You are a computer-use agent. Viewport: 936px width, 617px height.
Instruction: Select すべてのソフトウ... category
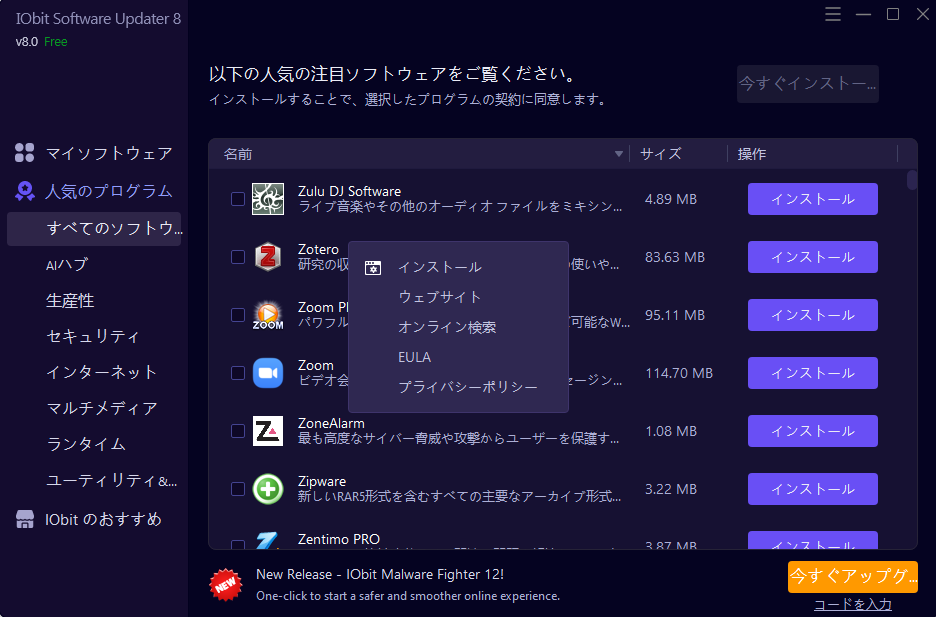pos(94,229)
